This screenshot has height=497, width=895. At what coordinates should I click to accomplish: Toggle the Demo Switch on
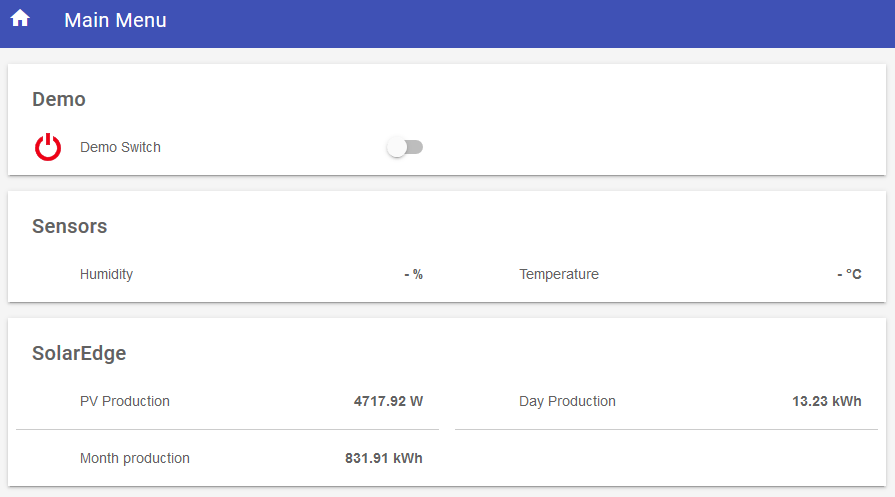pyautogui.click(x=405, y=147)
